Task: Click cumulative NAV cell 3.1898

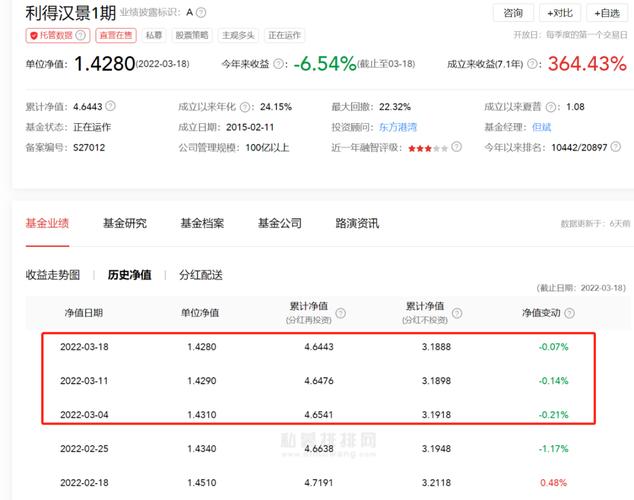Action: pos(436,381)
